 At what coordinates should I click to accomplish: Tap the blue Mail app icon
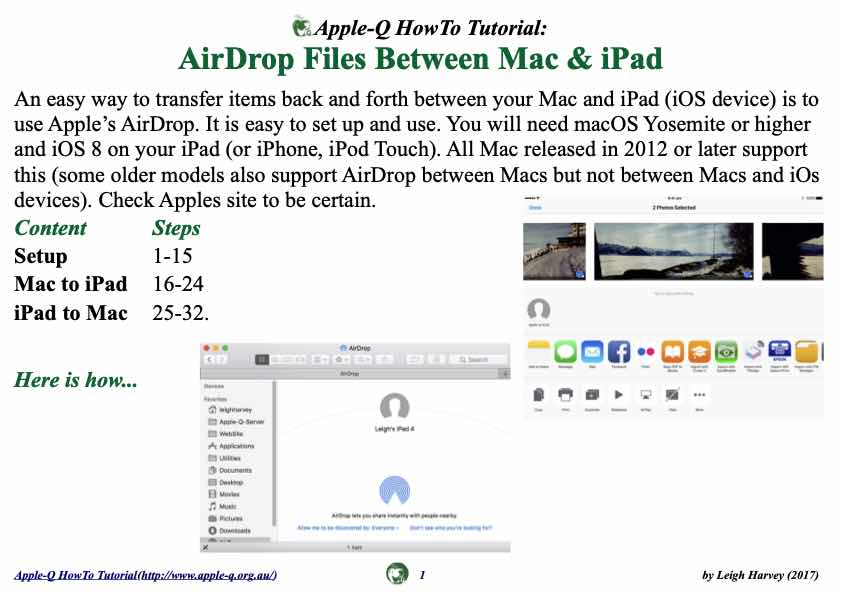pyautogui.click(x=592, y=352)
